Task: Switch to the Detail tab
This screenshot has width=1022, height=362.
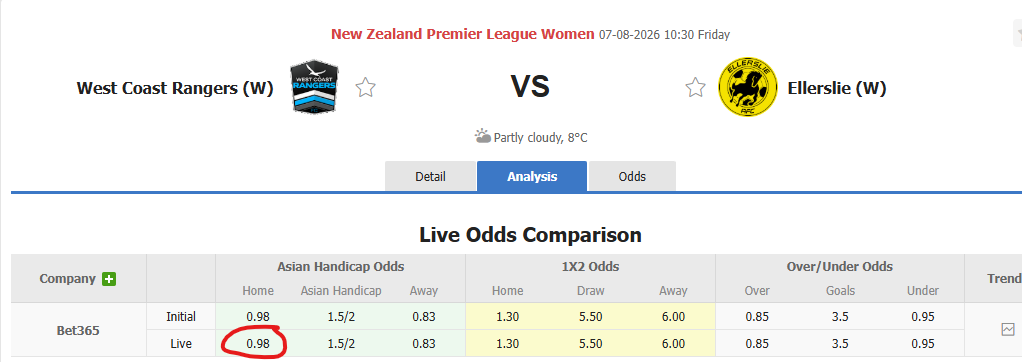Action: (430, 176)
